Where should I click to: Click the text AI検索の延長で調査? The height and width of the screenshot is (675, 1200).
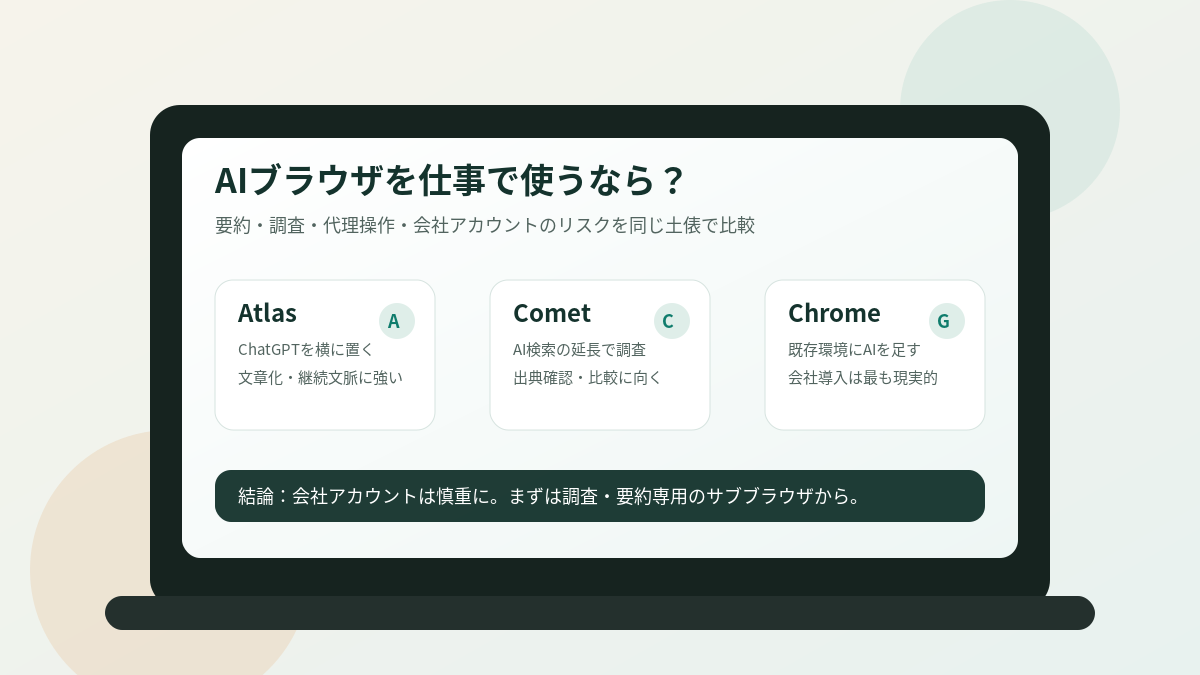pyautogui.click(x=579, y=350)
